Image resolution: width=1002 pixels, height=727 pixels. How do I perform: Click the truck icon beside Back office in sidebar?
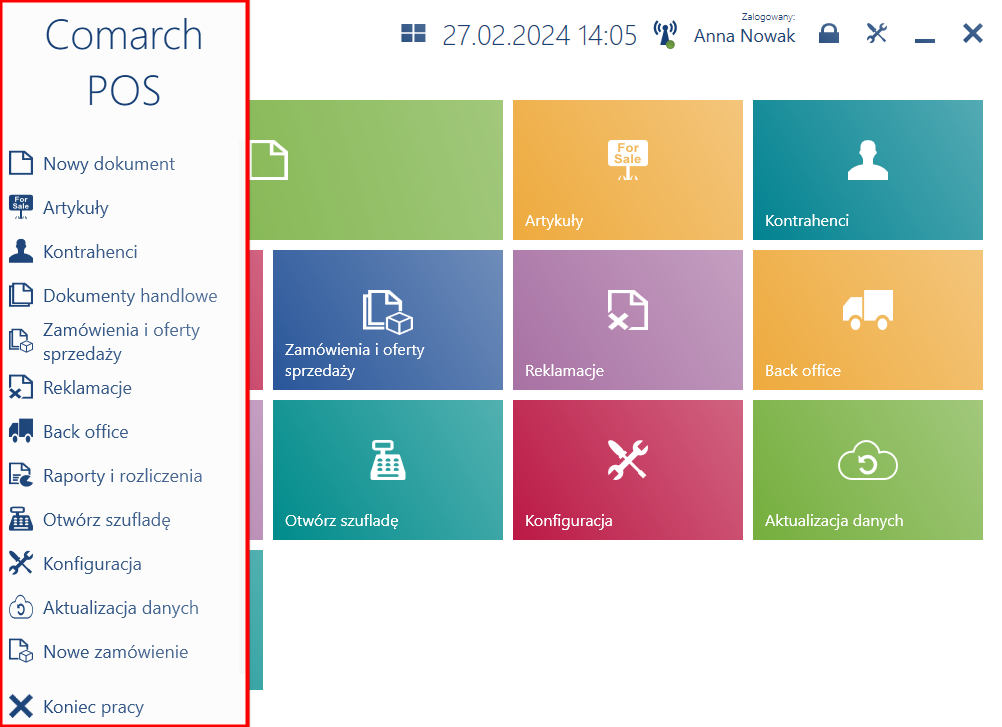click(20, 431)
